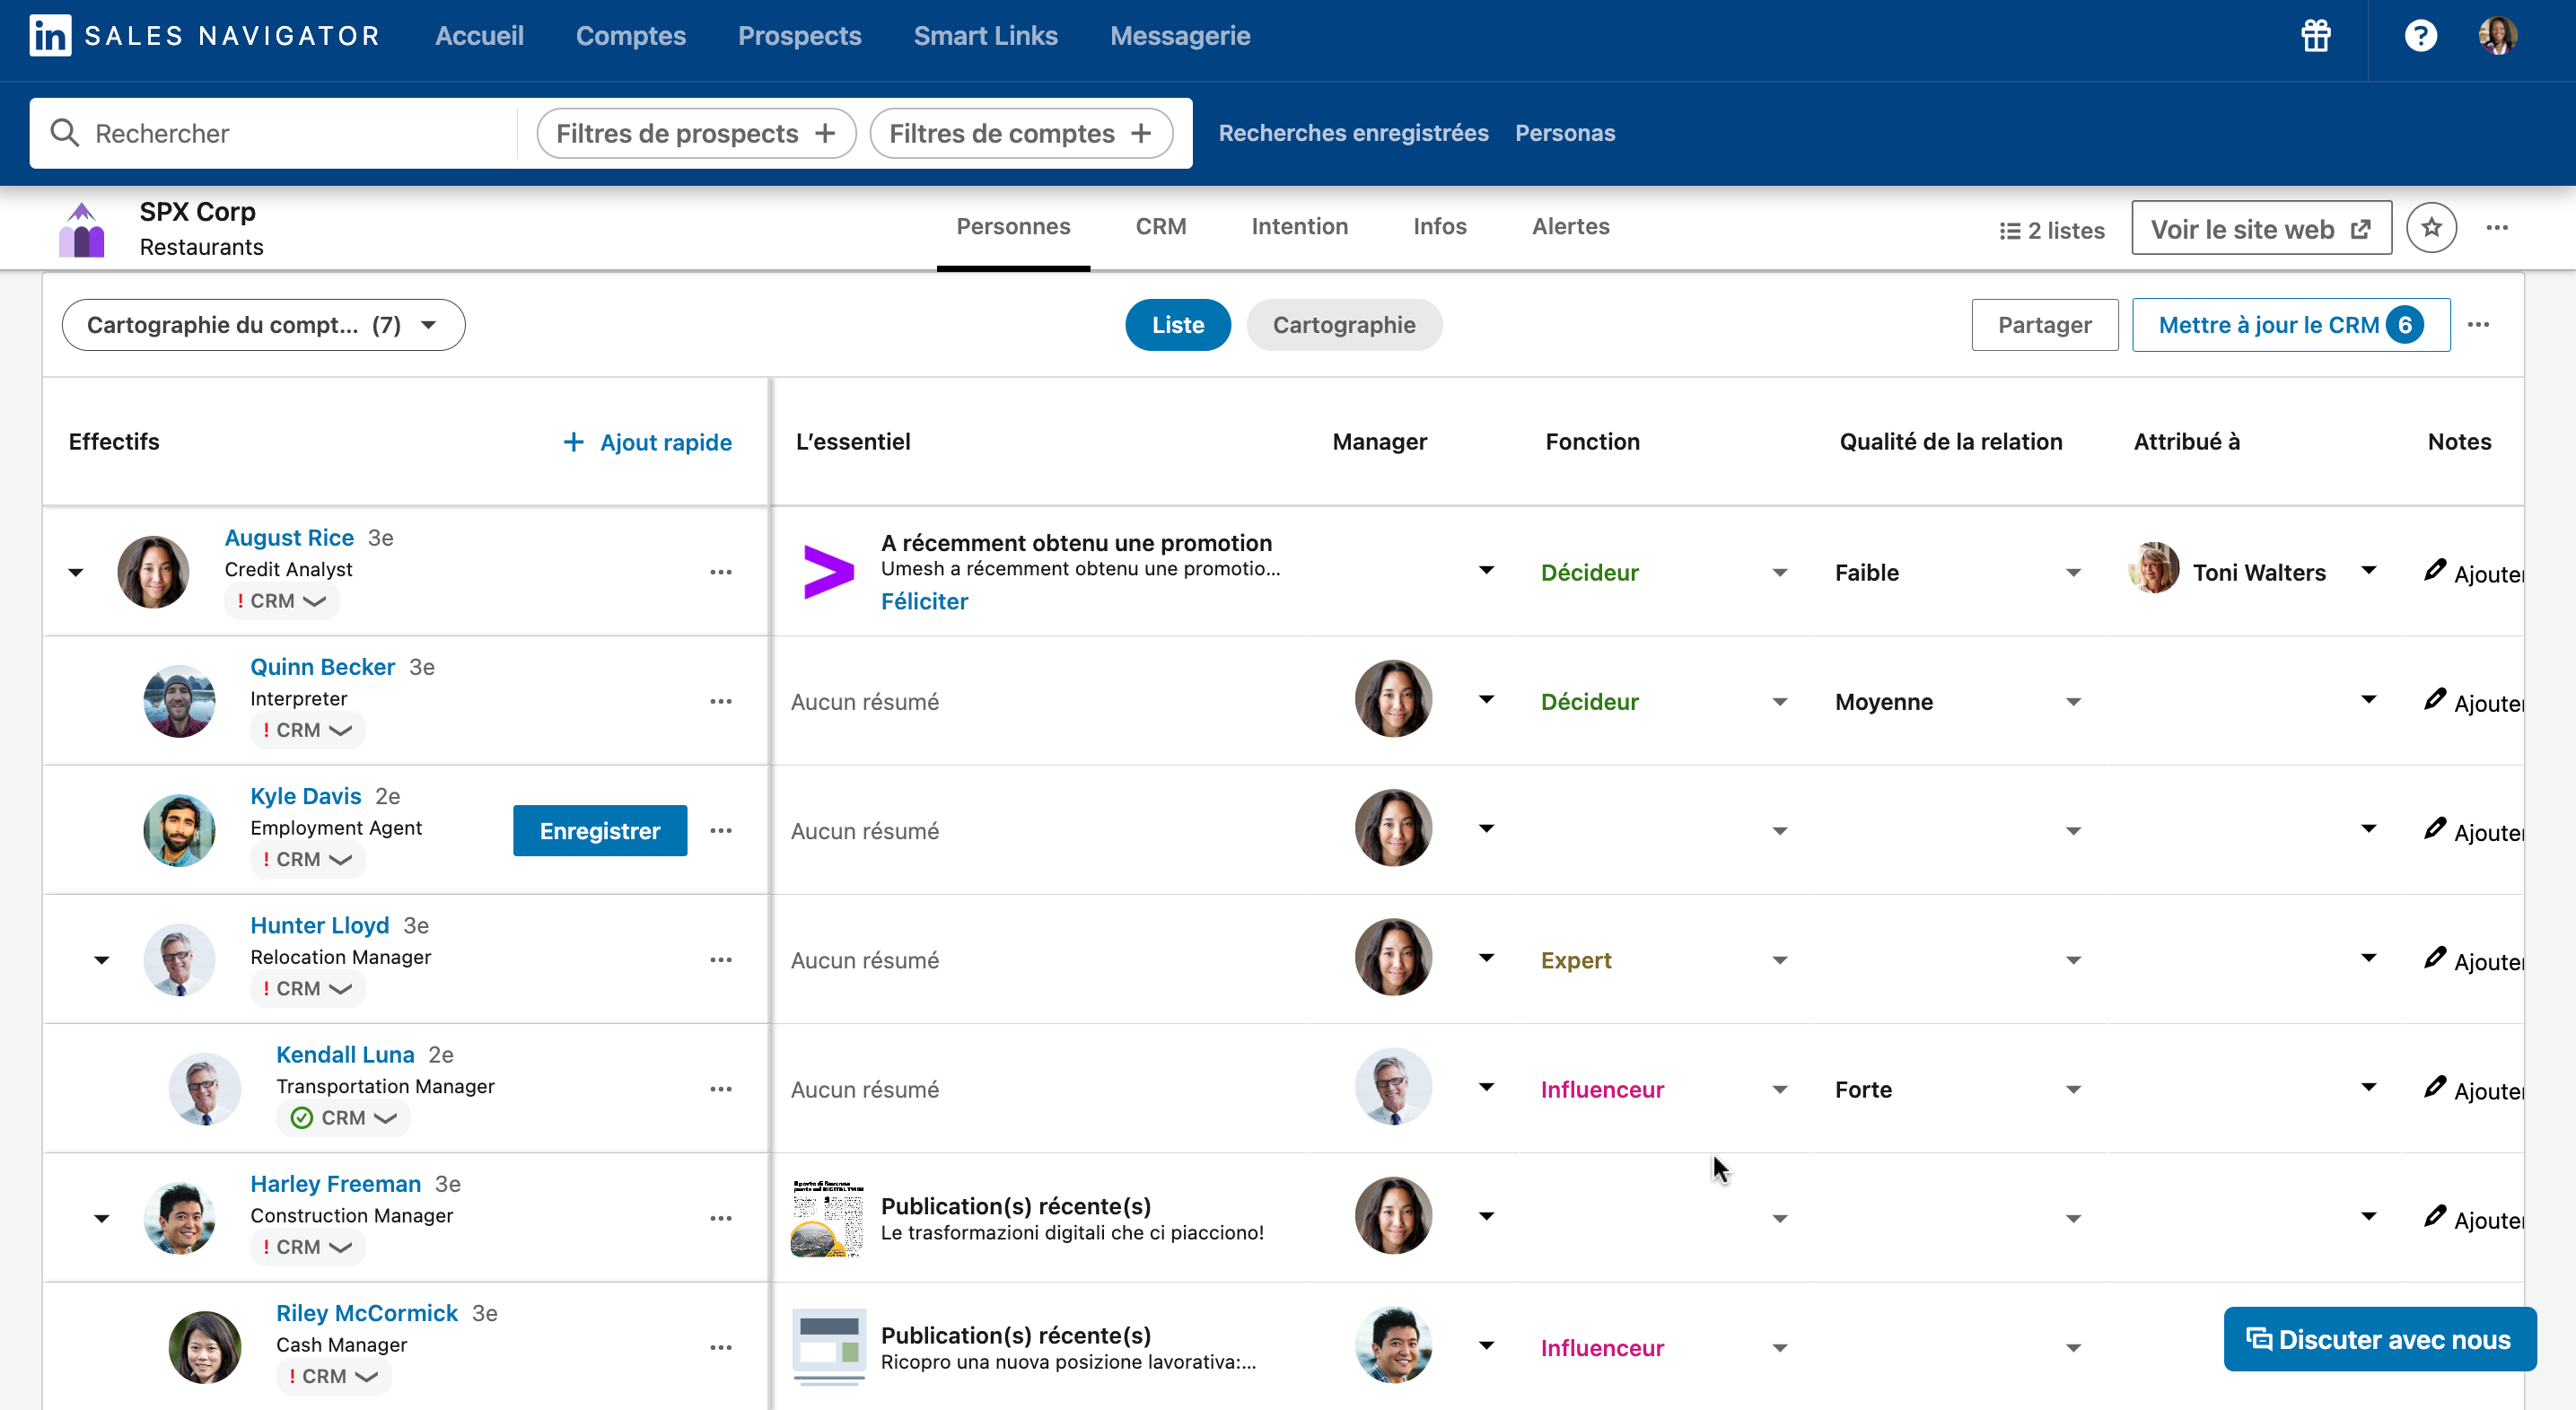Open the three-dot menu for Quinn Becker
Screen dimensions: 2576x1410
pyautogui.click(x=721, y=701)
